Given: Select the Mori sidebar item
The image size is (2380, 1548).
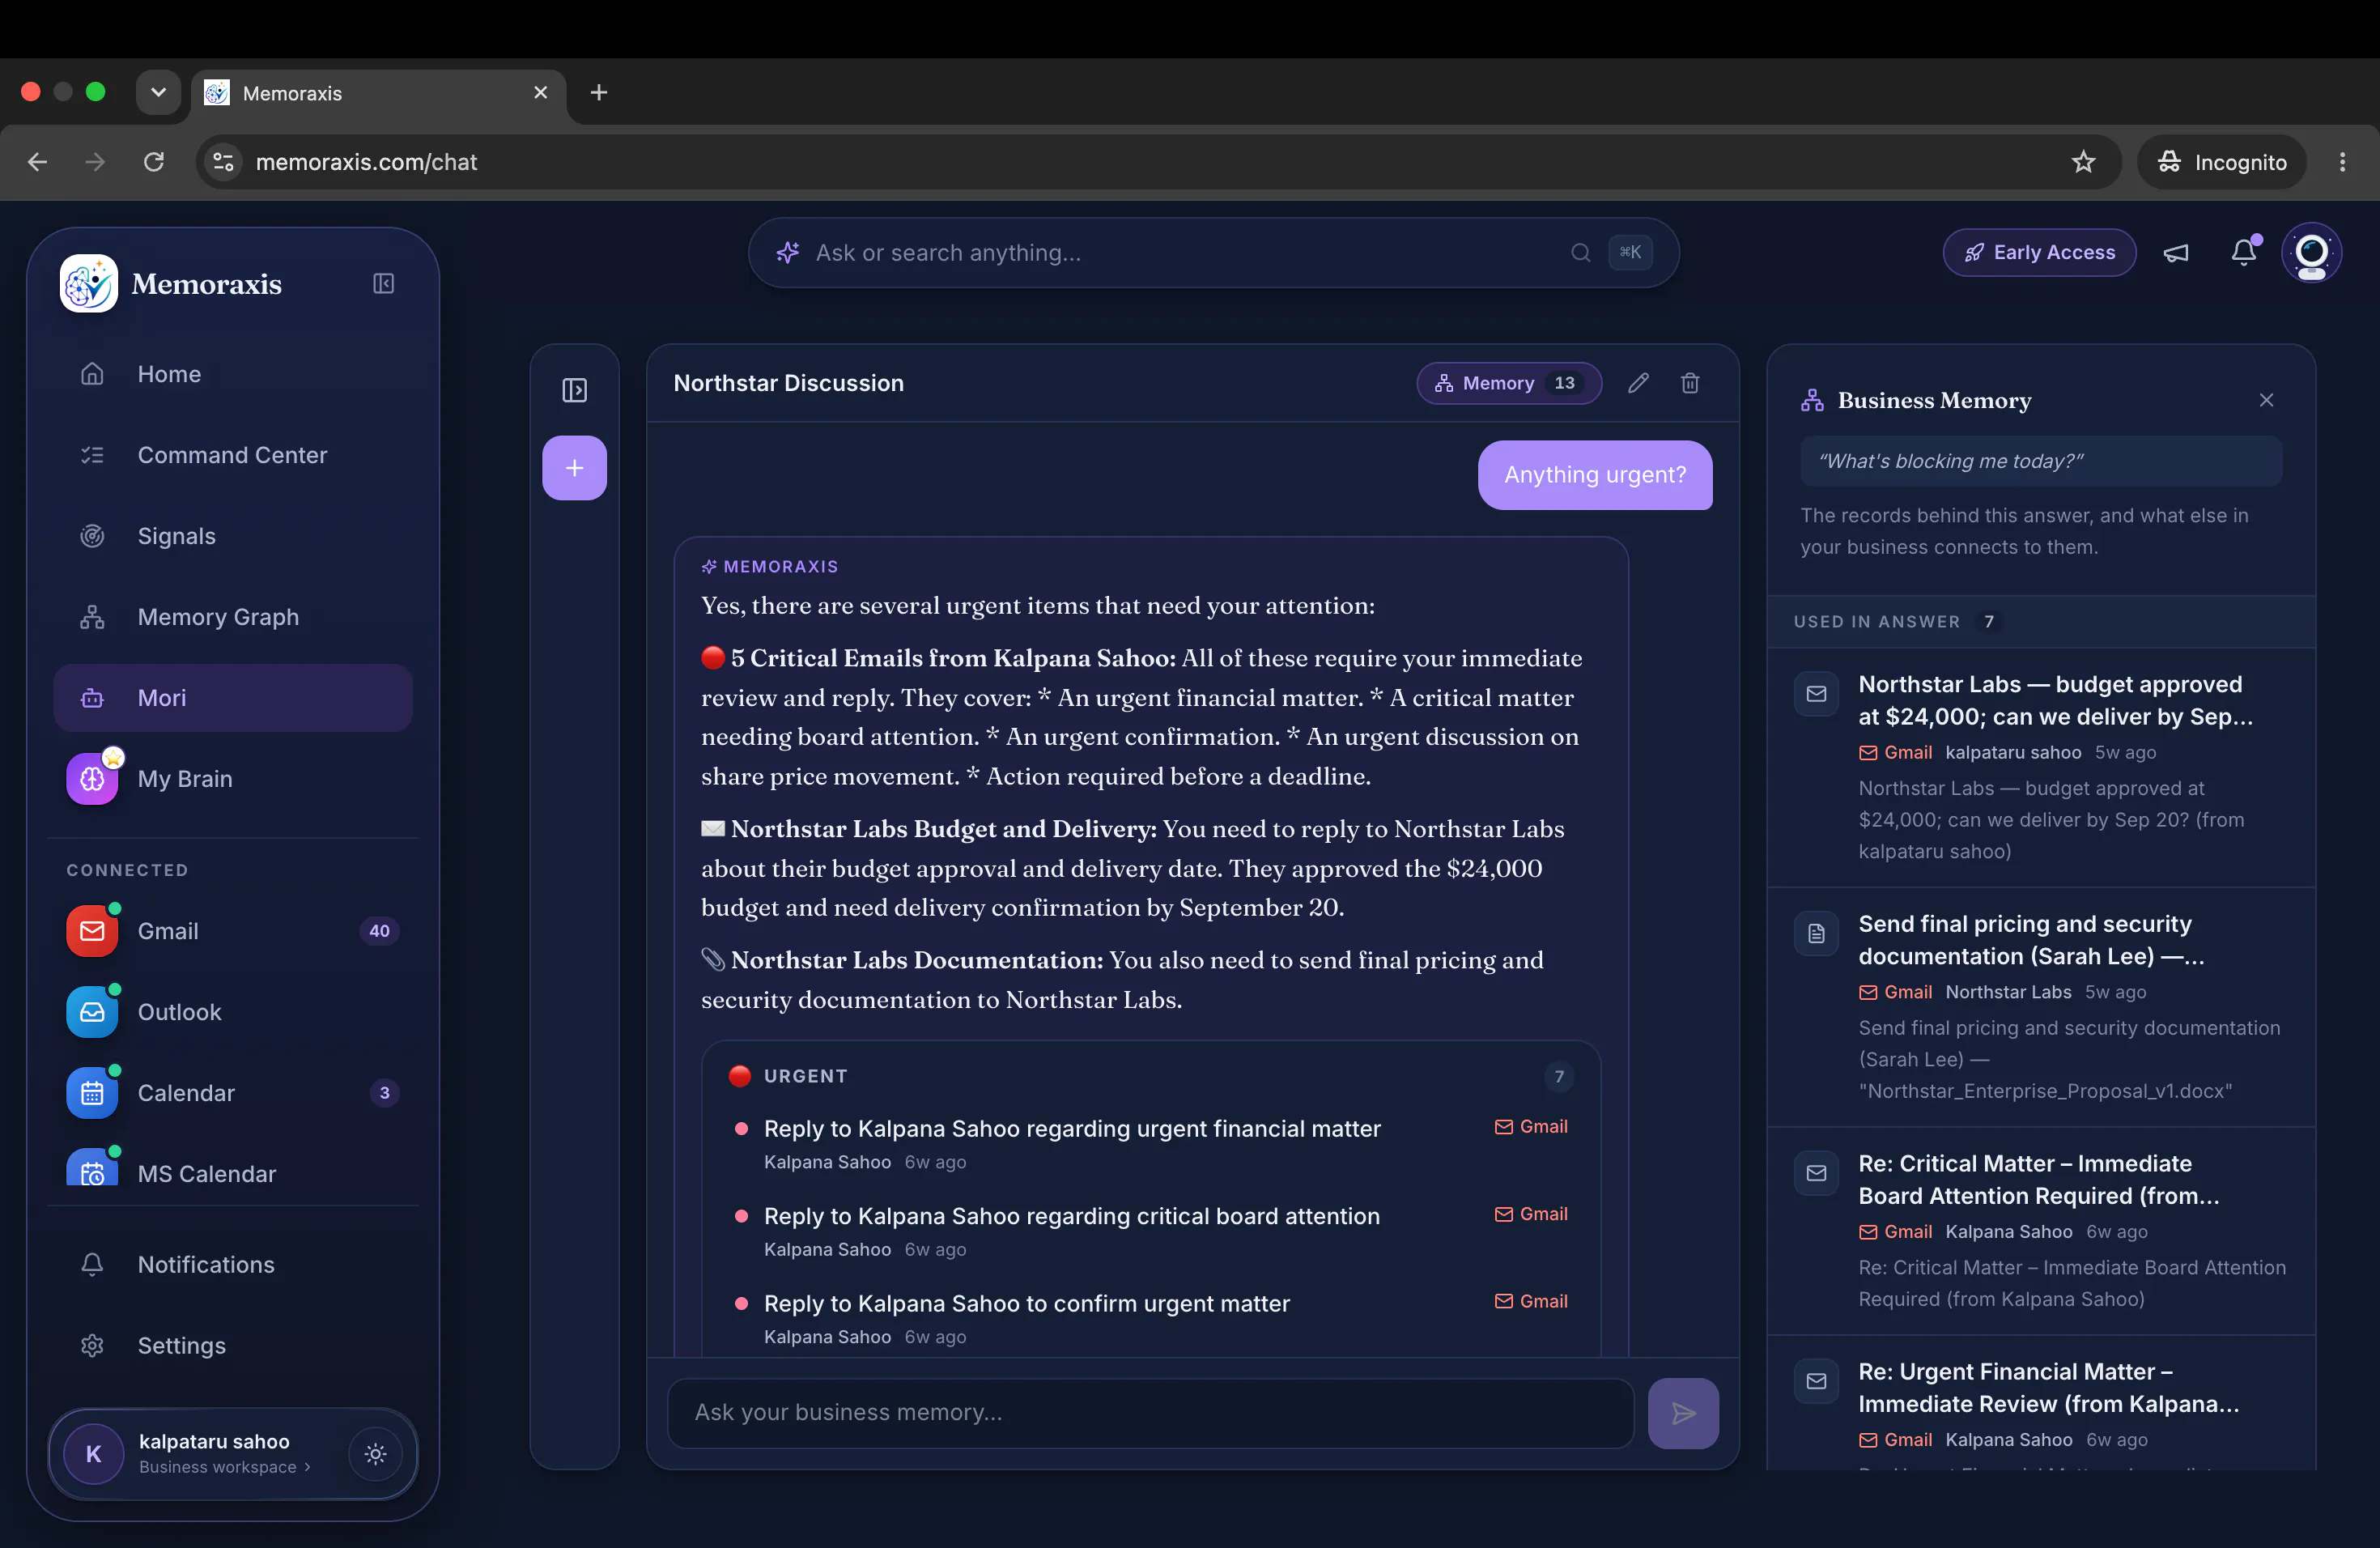Looking at the screenshot, I should pyautogui.click(x=233, y=698).
